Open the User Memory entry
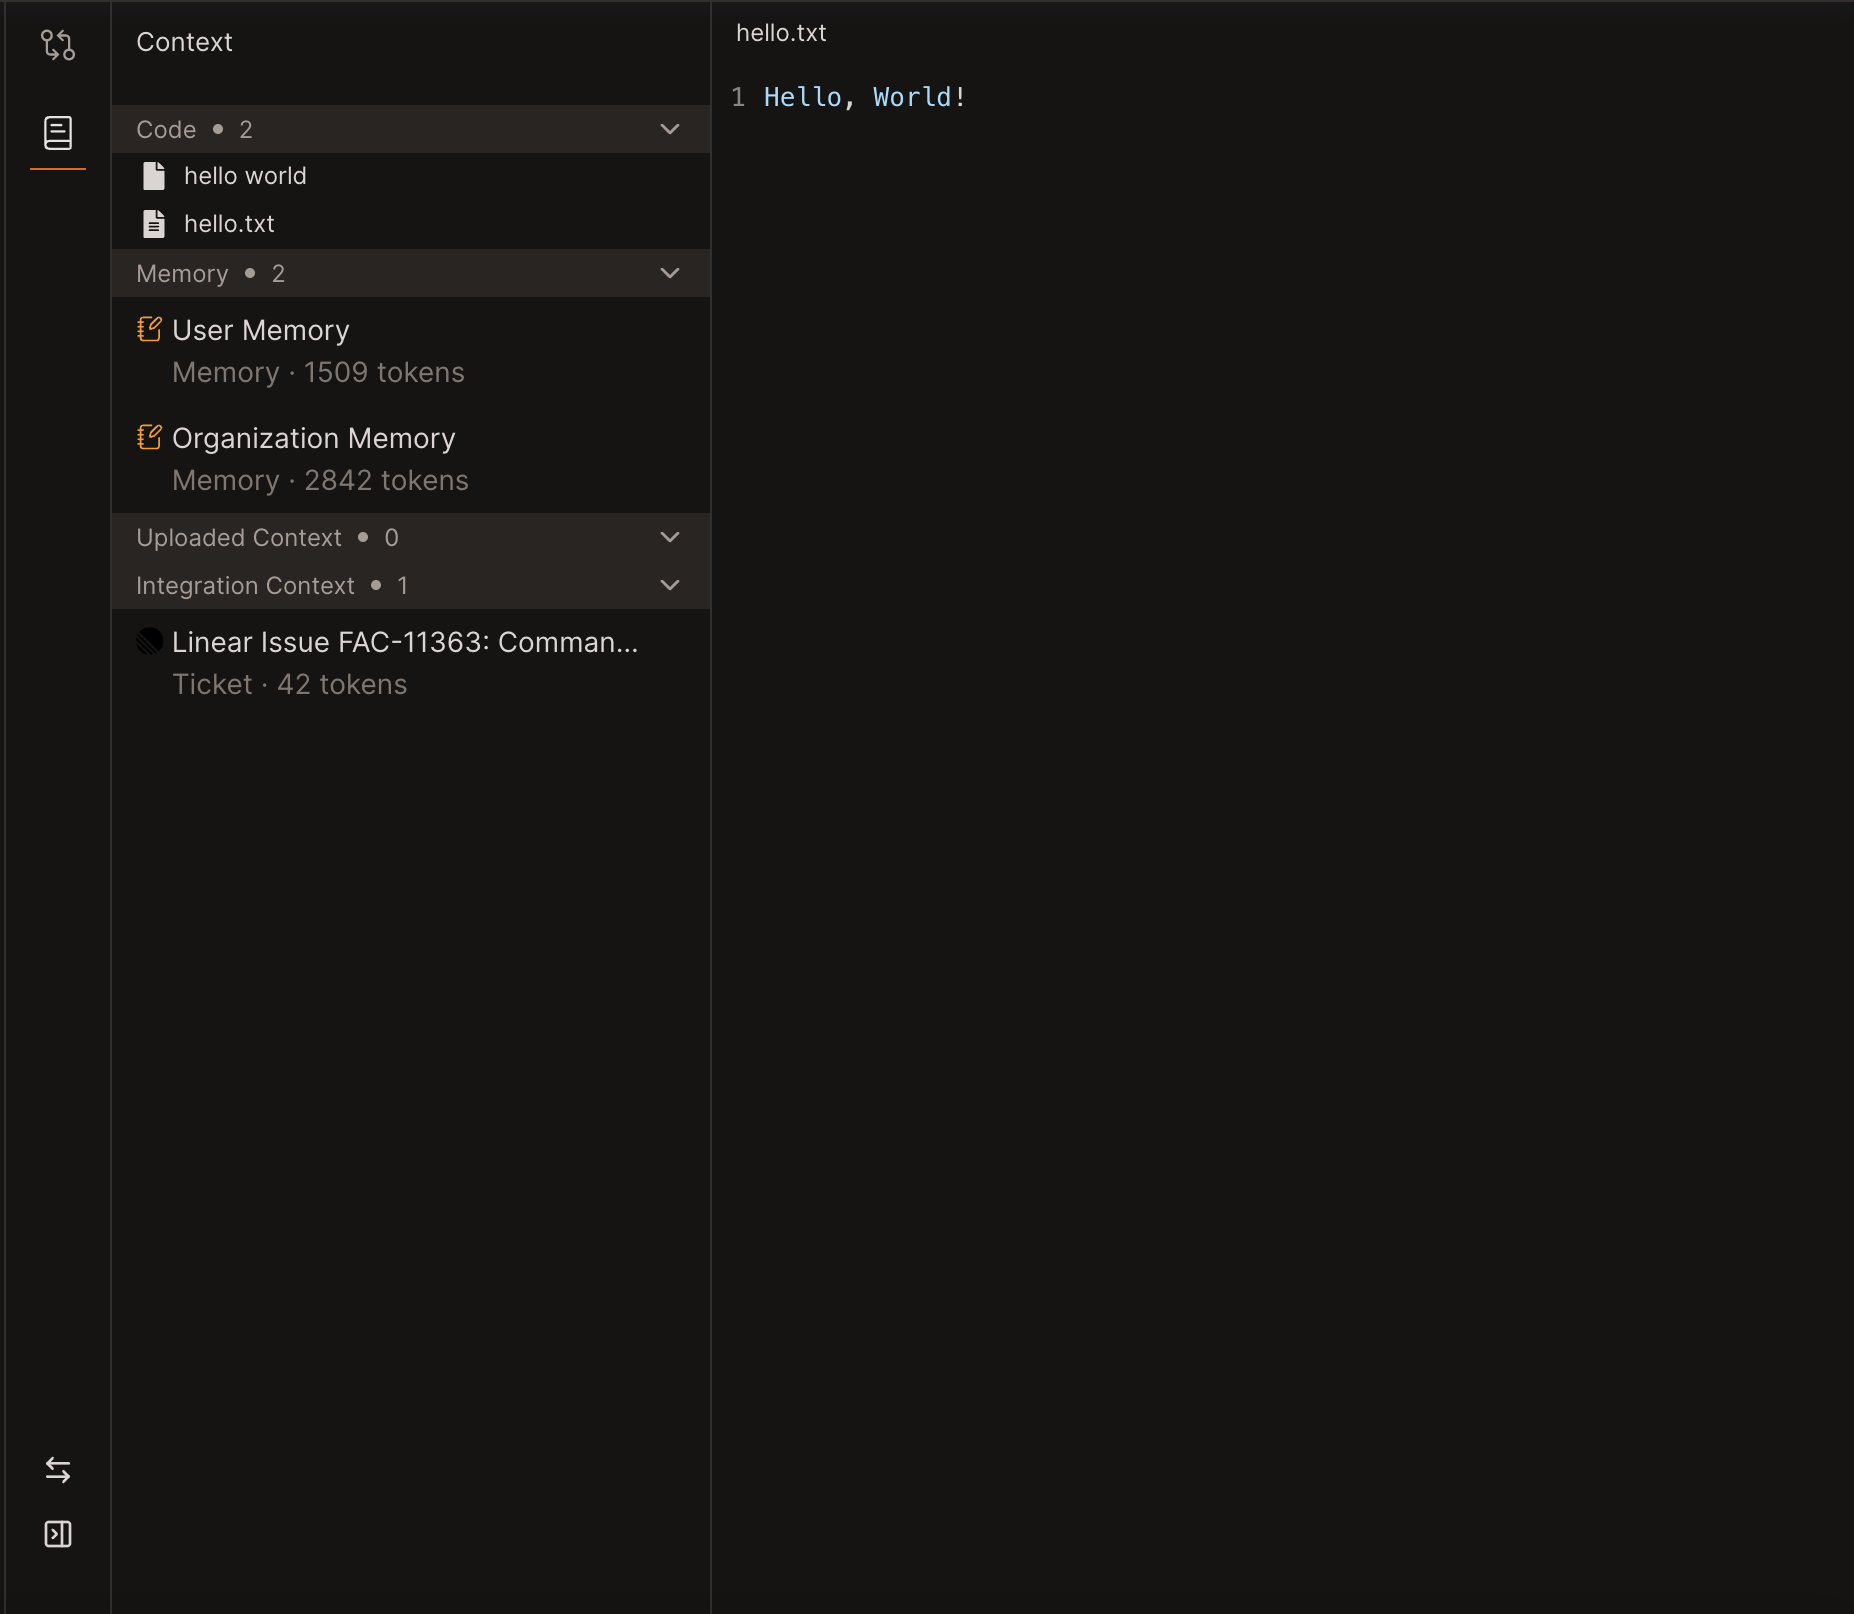 coord(260,330)
